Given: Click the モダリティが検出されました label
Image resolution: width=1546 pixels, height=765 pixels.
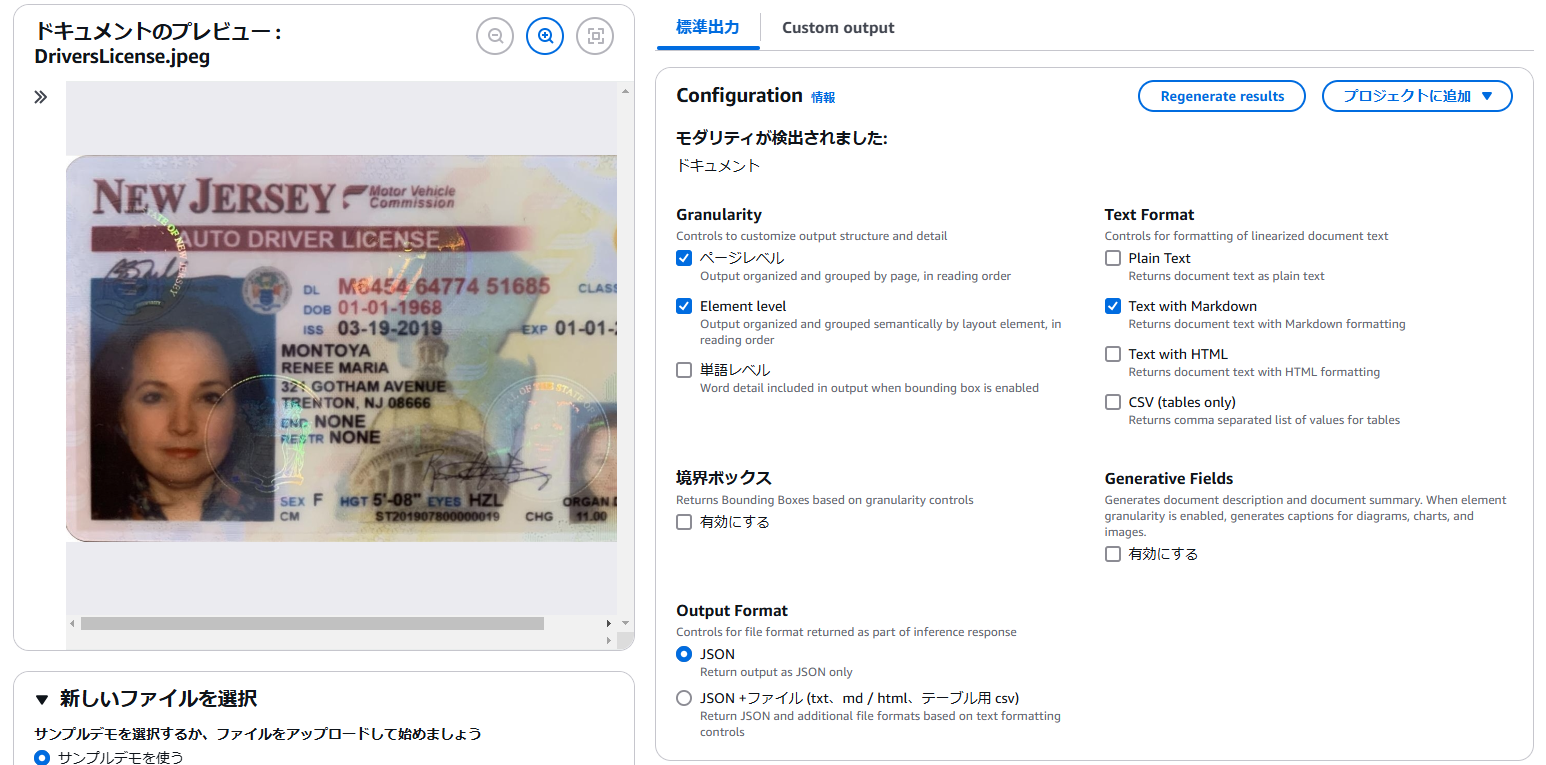Looking at the screenshot, I should pyautogui.click(x=782, y=138).
